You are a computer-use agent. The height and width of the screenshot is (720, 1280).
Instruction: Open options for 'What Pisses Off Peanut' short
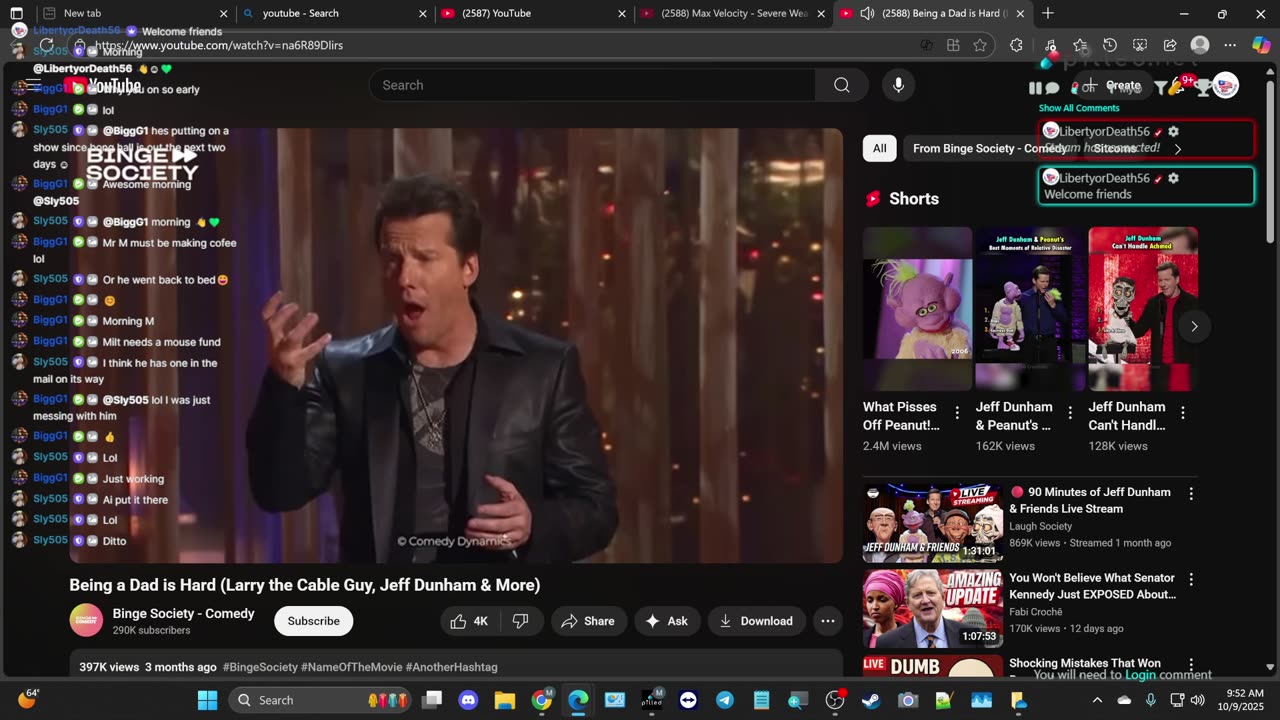pos(957,413)
